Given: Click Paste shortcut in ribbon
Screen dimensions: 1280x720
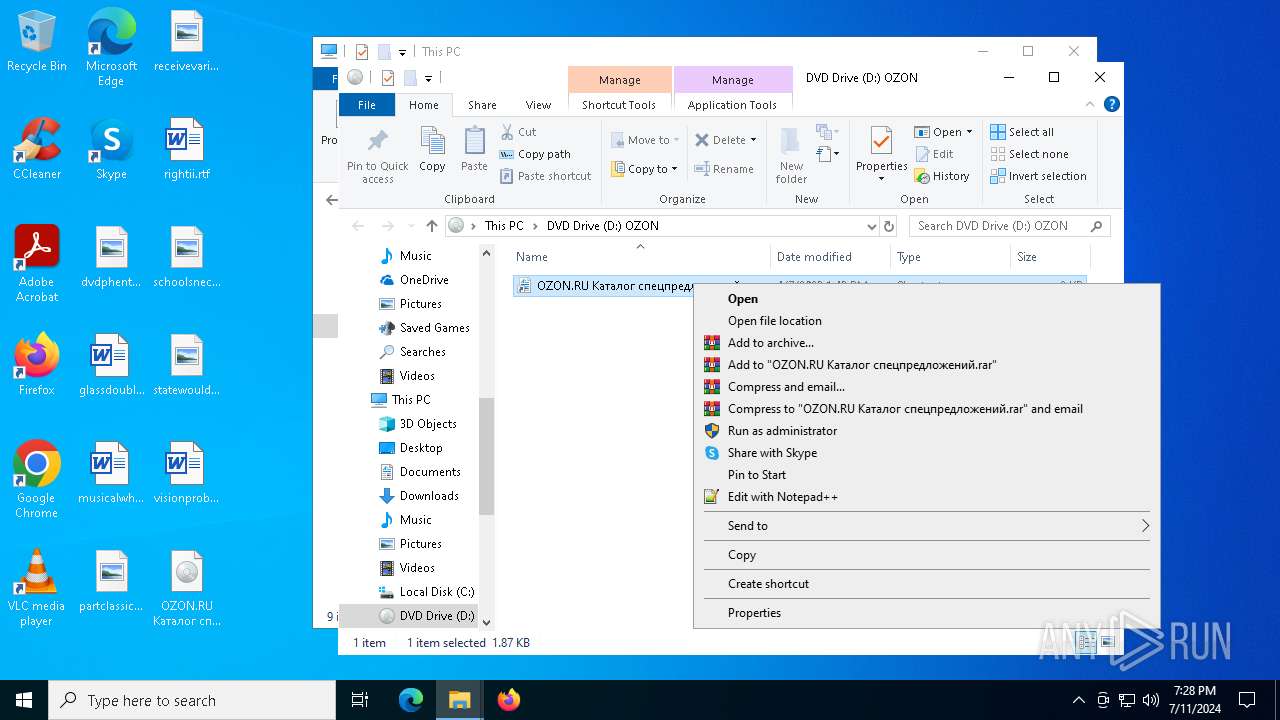Looking at the screenshot, I should point(545,176).
